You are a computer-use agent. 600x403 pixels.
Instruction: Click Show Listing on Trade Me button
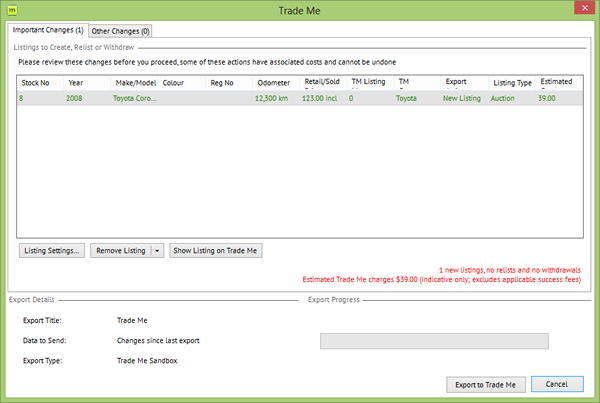(x=215, y=251)
